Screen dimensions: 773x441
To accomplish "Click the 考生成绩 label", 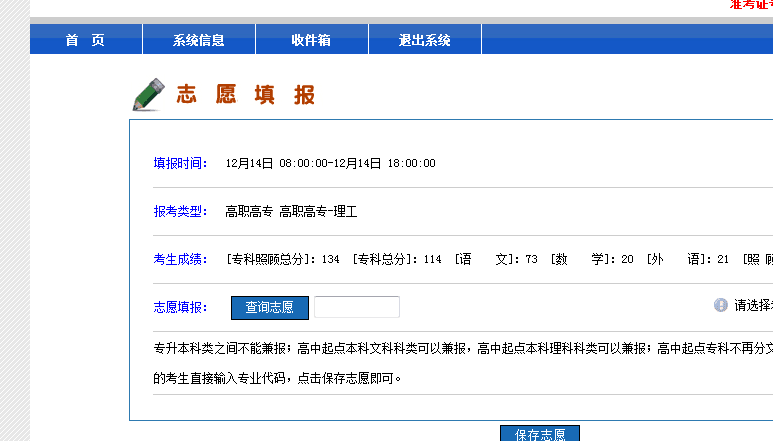I will (x=180, y=259).
